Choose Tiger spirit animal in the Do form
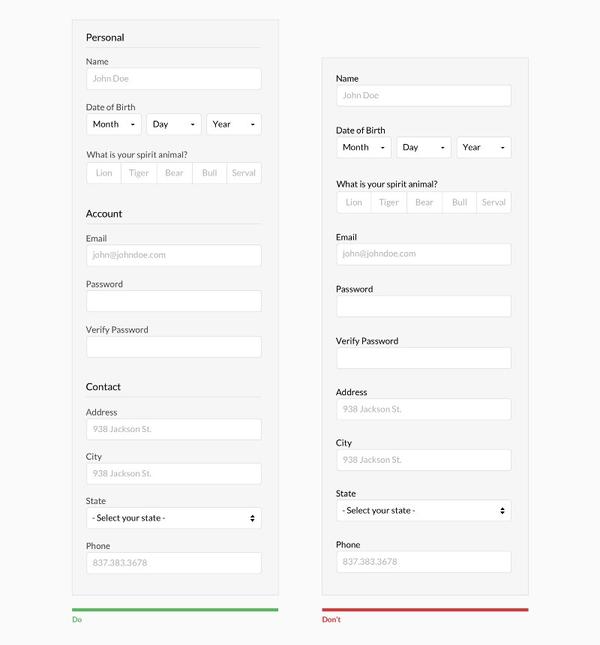This screenshot has height=645, width=600. coord(139,173)
